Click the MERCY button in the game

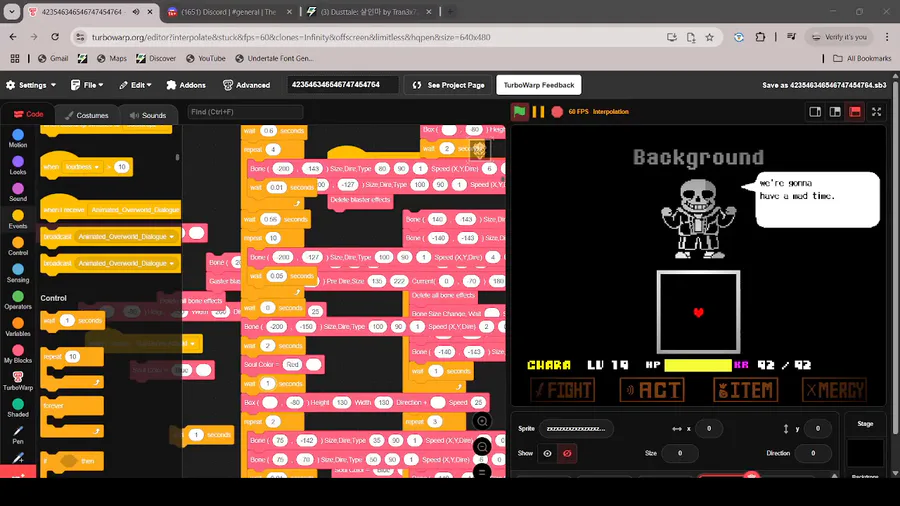[x=835, y=390]
